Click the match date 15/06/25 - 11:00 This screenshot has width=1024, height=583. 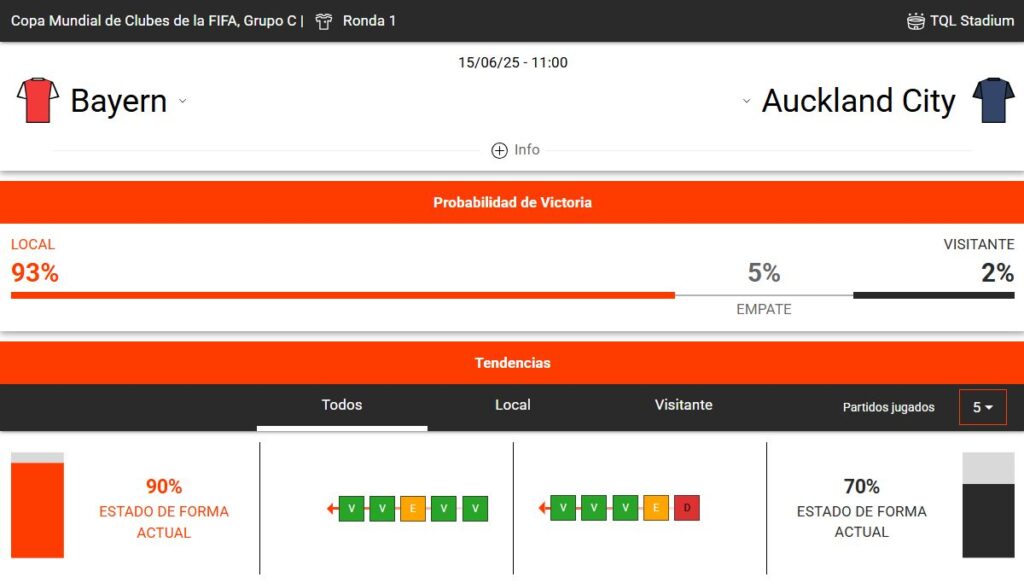click(x=513, y=63)
